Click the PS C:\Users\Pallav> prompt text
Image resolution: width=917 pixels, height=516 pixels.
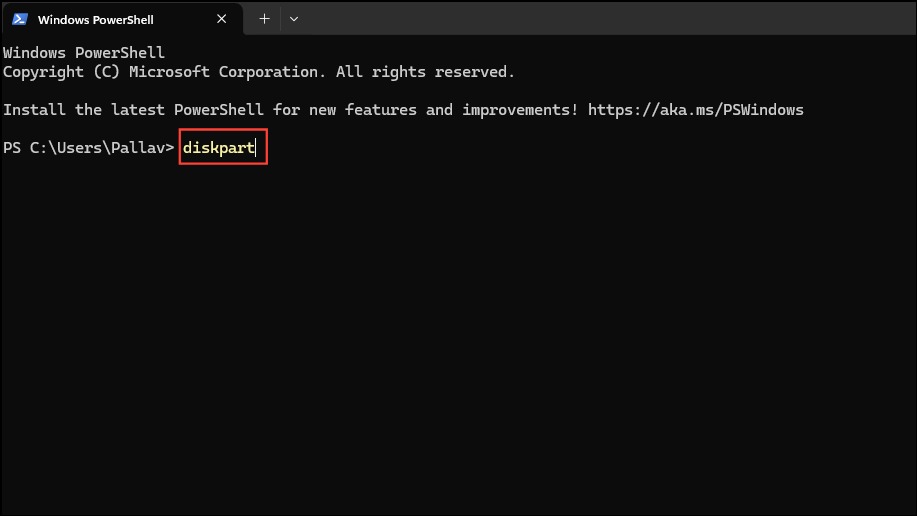[89, 148]
